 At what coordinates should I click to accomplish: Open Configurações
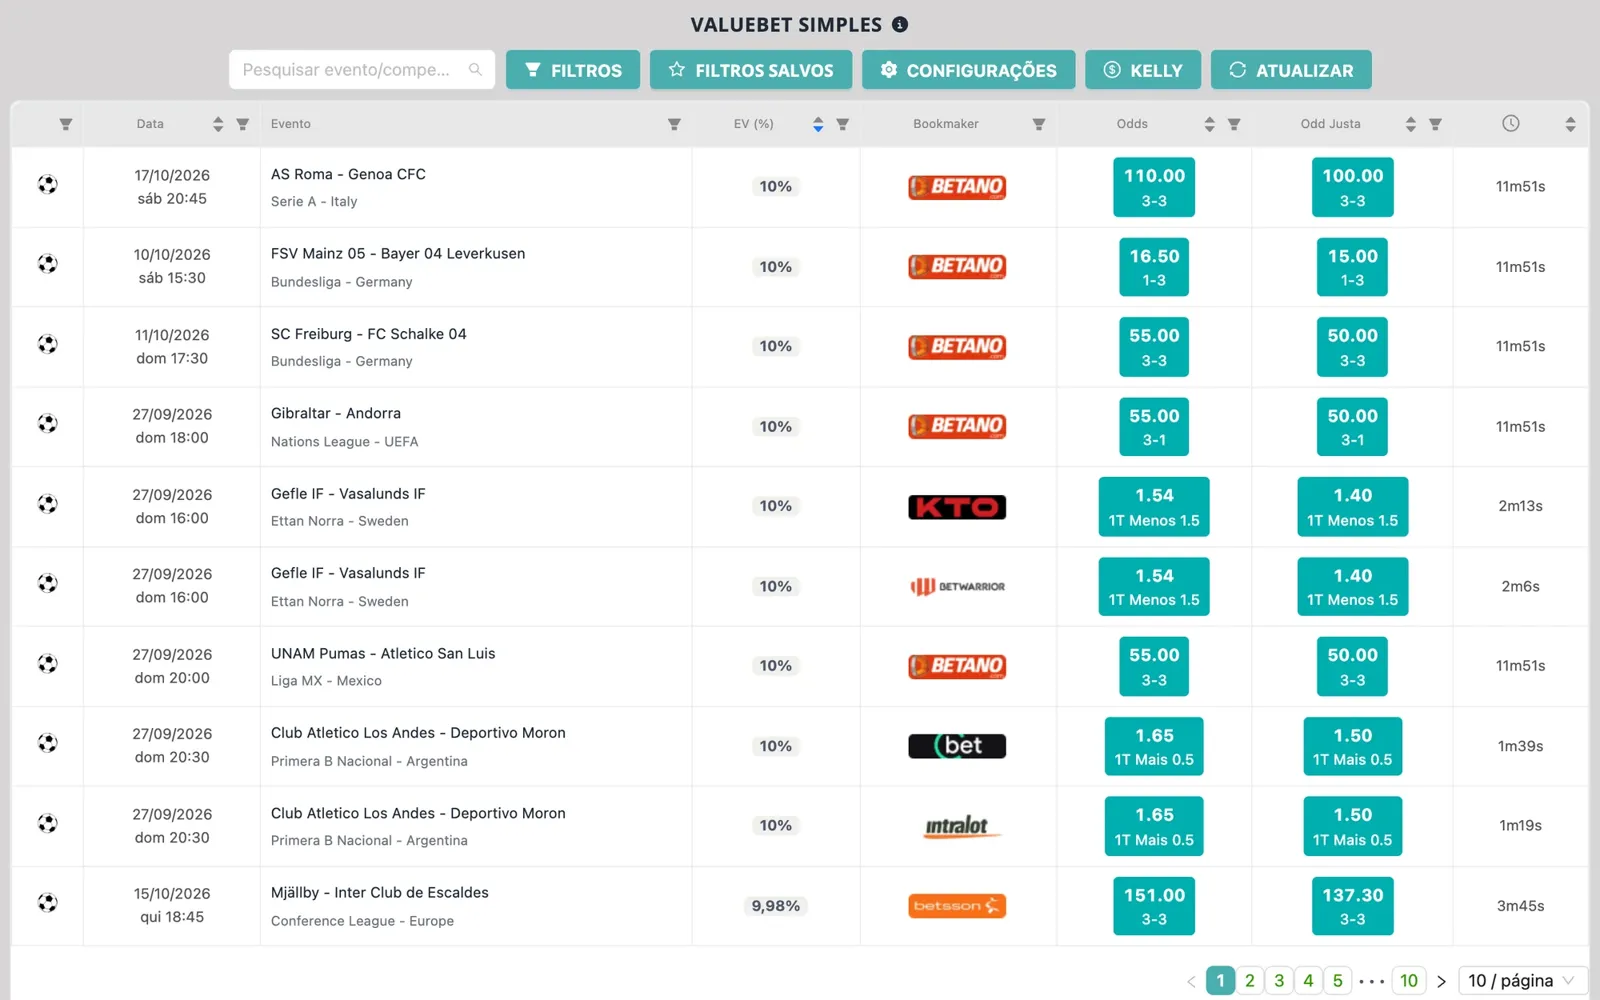[968, 70]
